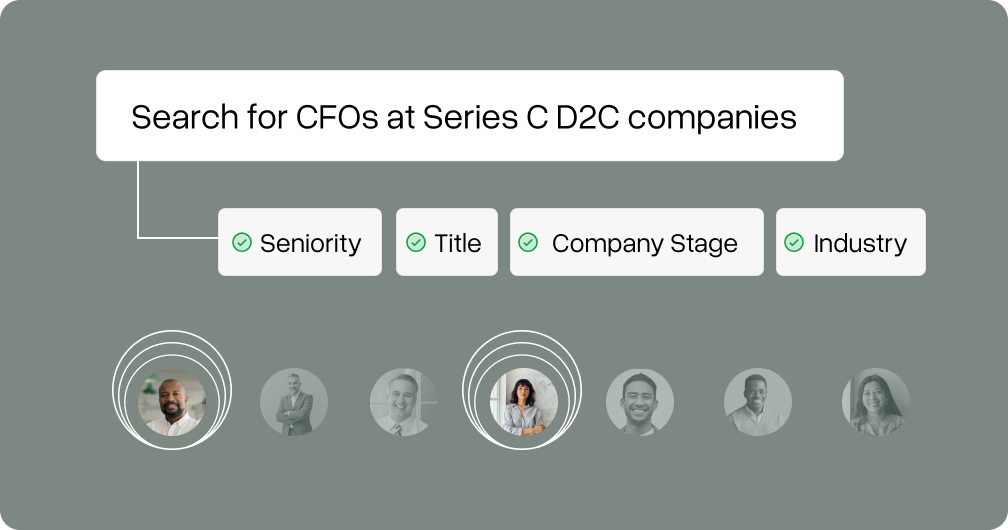
Task: Choose the broadly smiling young man's avatar
Action: pyautogui.click(x=640, y=402)
